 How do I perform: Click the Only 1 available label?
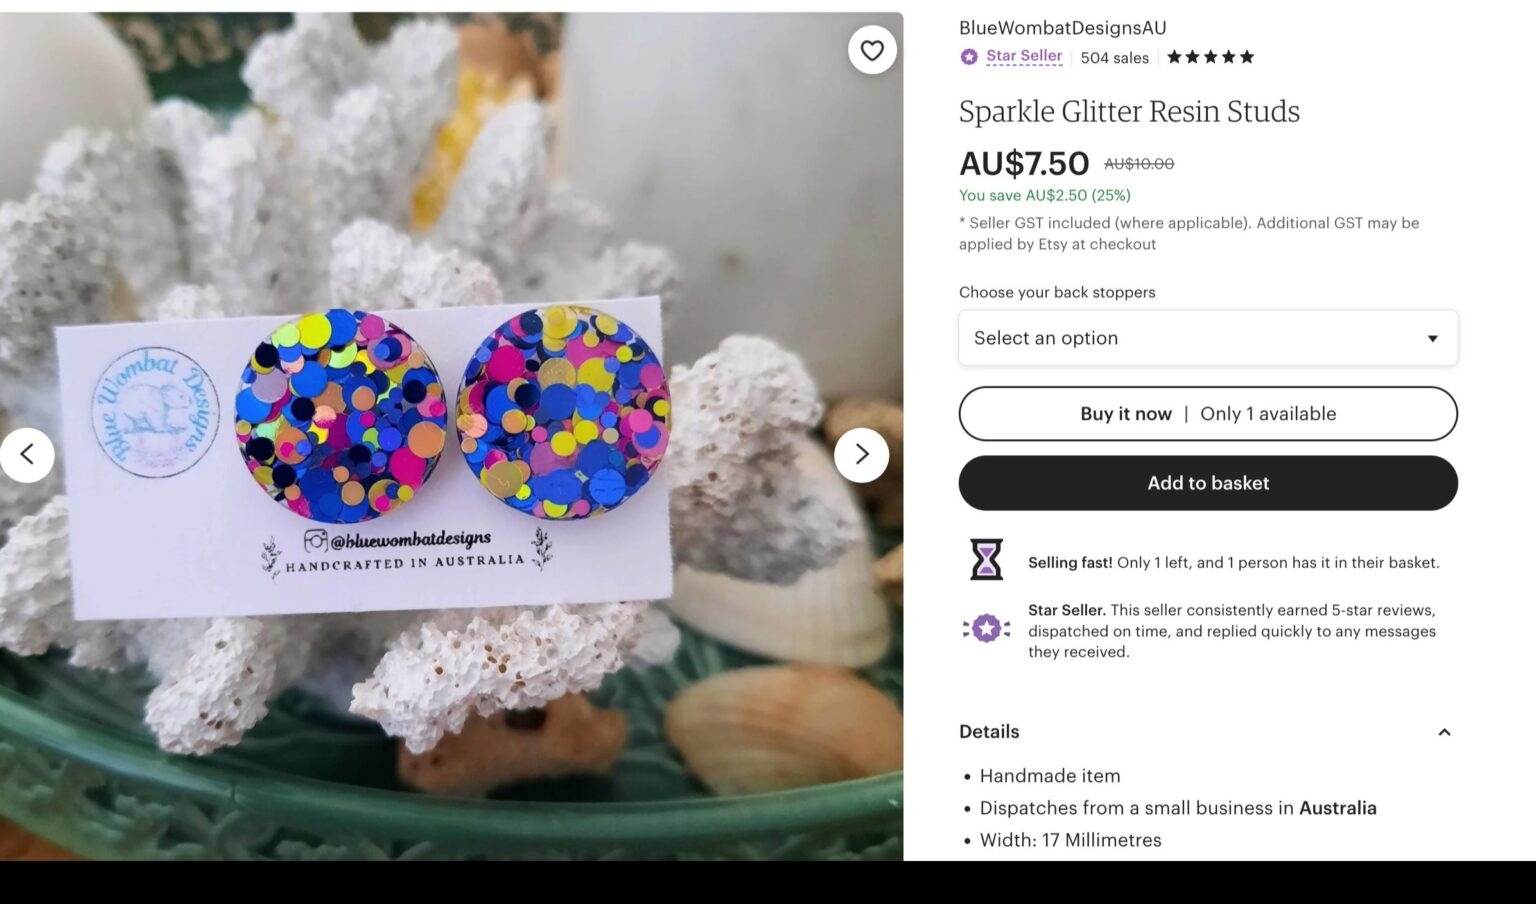point(1268,413)
